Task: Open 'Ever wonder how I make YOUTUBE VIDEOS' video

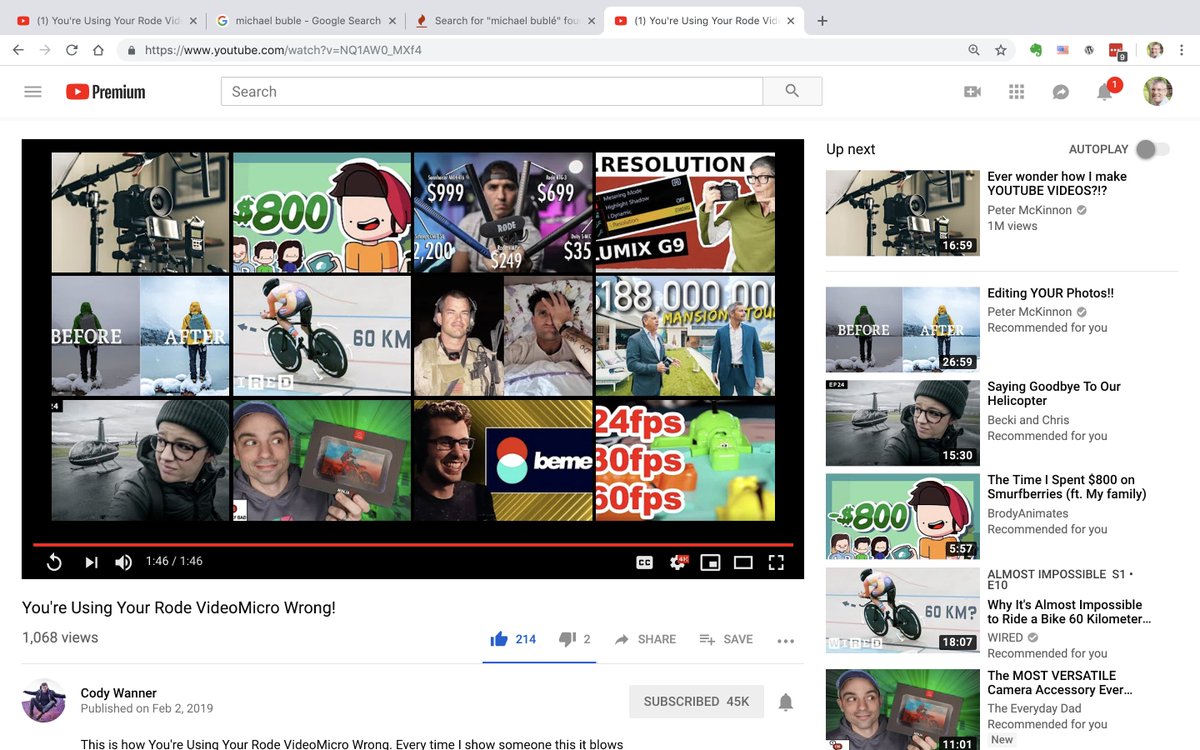Action: [1056, 184]
